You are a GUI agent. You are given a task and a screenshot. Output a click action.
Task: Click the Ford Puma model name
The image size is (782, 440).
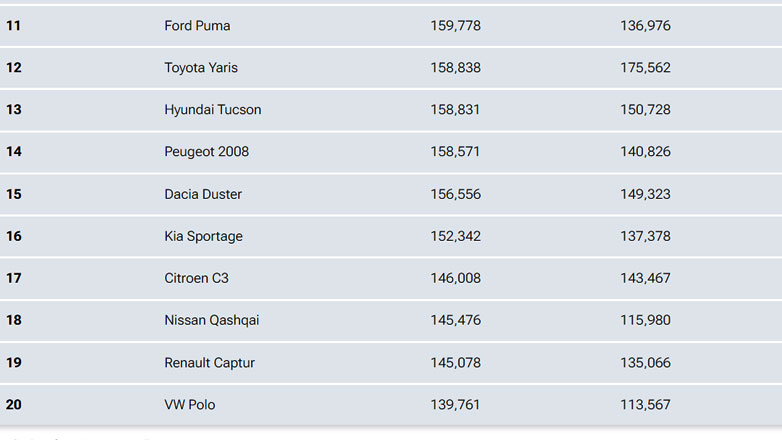pyautogui.click(x=197, y=26)
